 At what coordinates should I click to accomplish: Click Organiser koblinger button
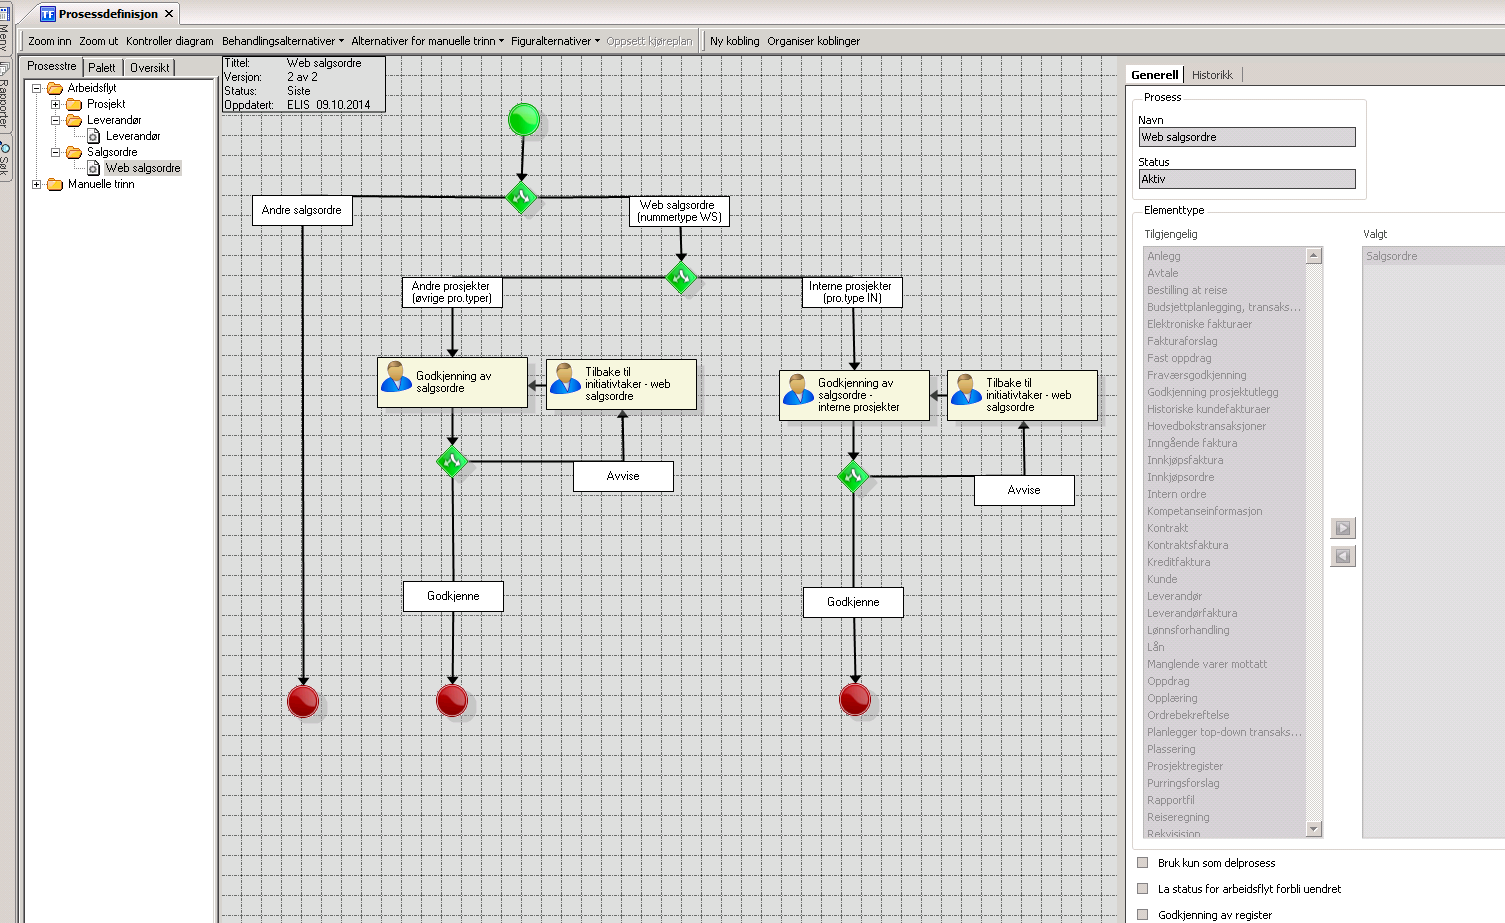[814, 41]
